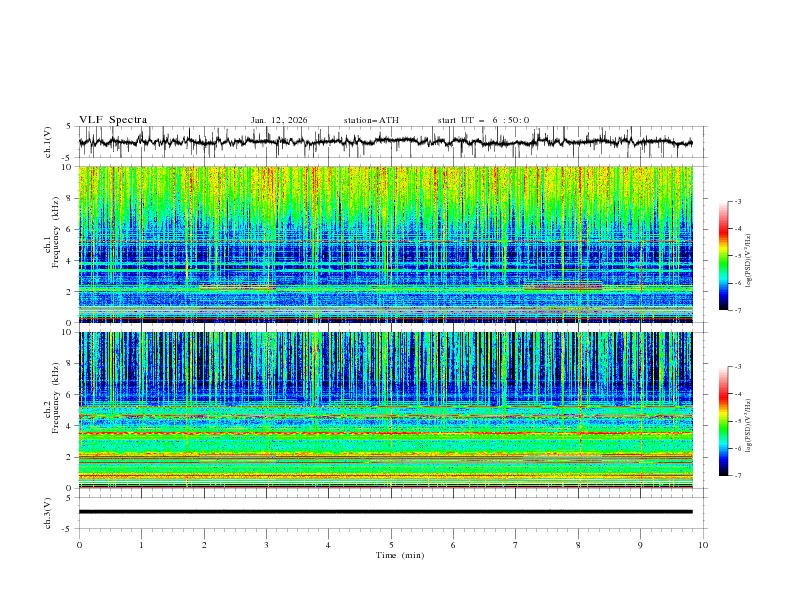Click the "5" upper tick on ch.1(V) axis

(68, 127)
